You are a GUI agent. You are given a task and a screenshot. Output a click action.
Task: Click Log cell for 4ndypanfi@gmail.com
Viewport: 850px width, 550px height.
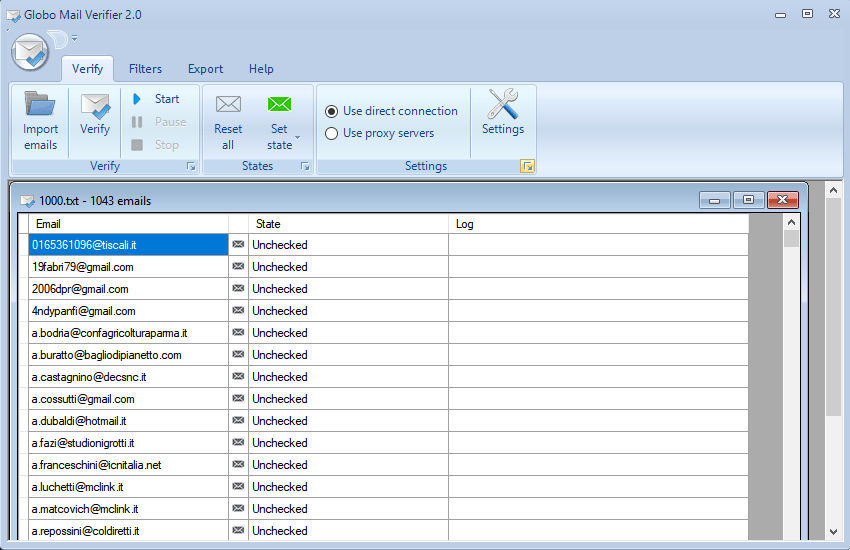click(x=598, y=310)
